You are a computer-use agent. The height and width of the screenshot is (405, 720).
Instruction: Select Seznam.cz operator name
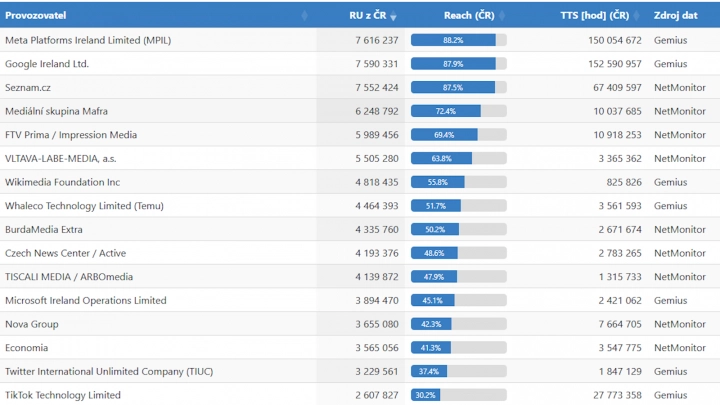(x=28, y=87)
